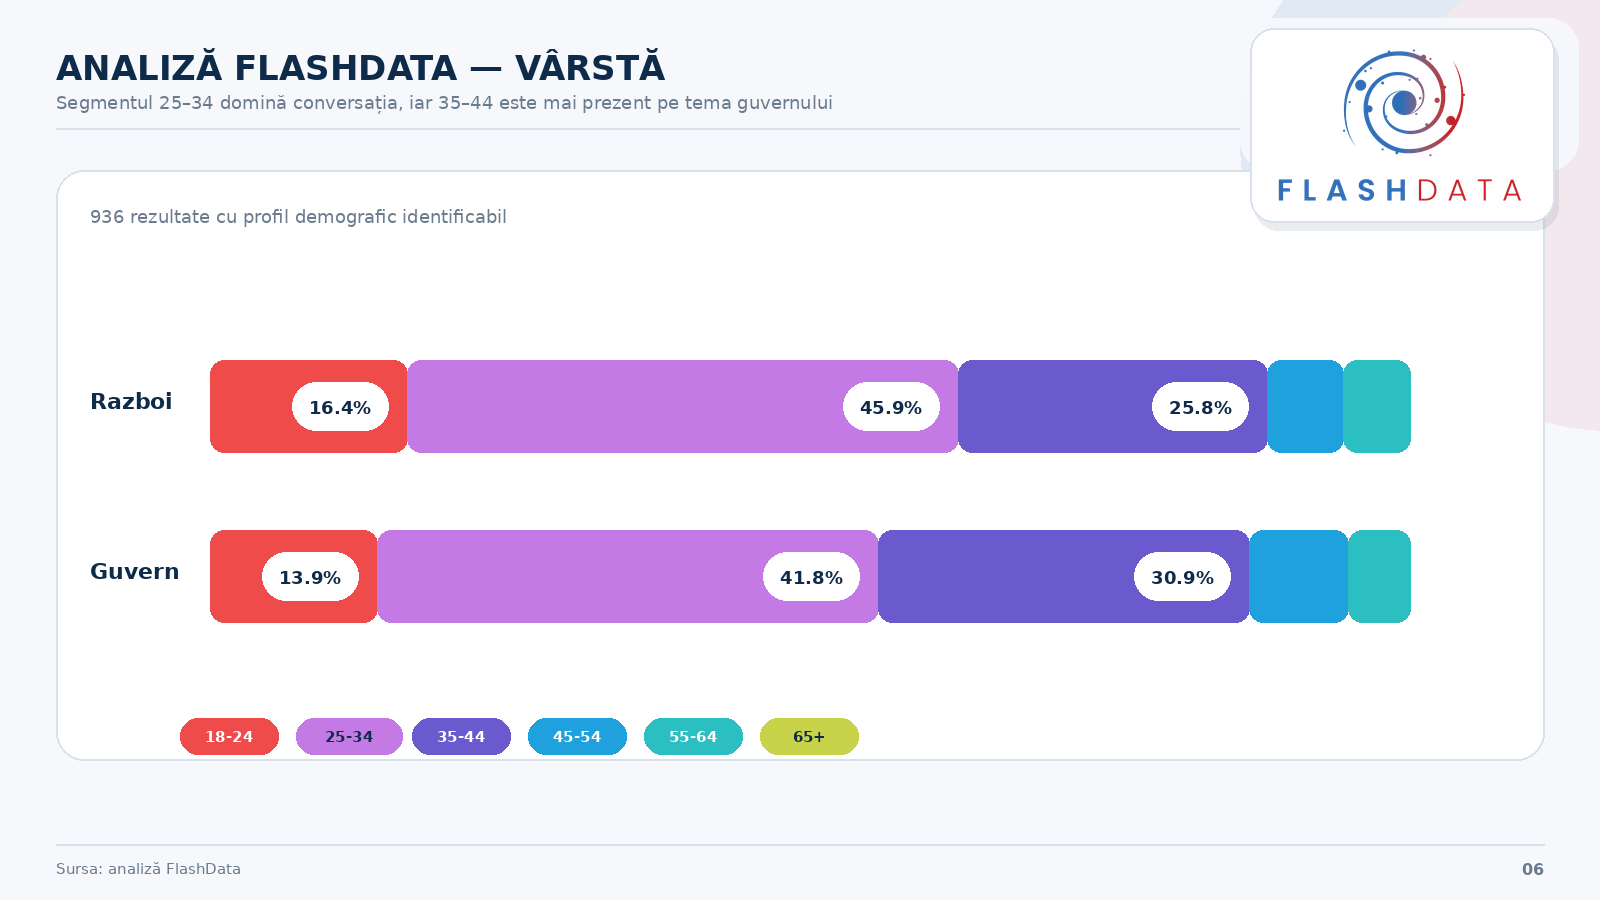
Task: Select the 18-24 legend pill
Action: tap(229, 737)
